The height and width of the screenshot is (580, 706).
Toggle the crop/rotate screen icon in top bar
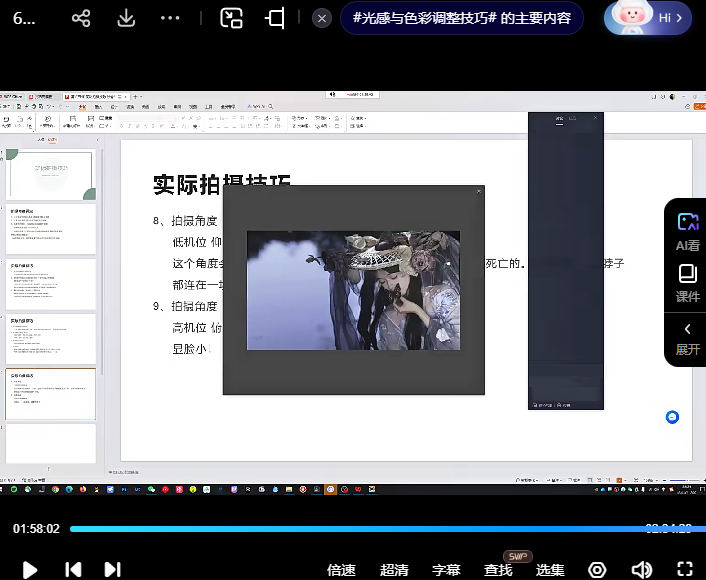coord(275,18)
